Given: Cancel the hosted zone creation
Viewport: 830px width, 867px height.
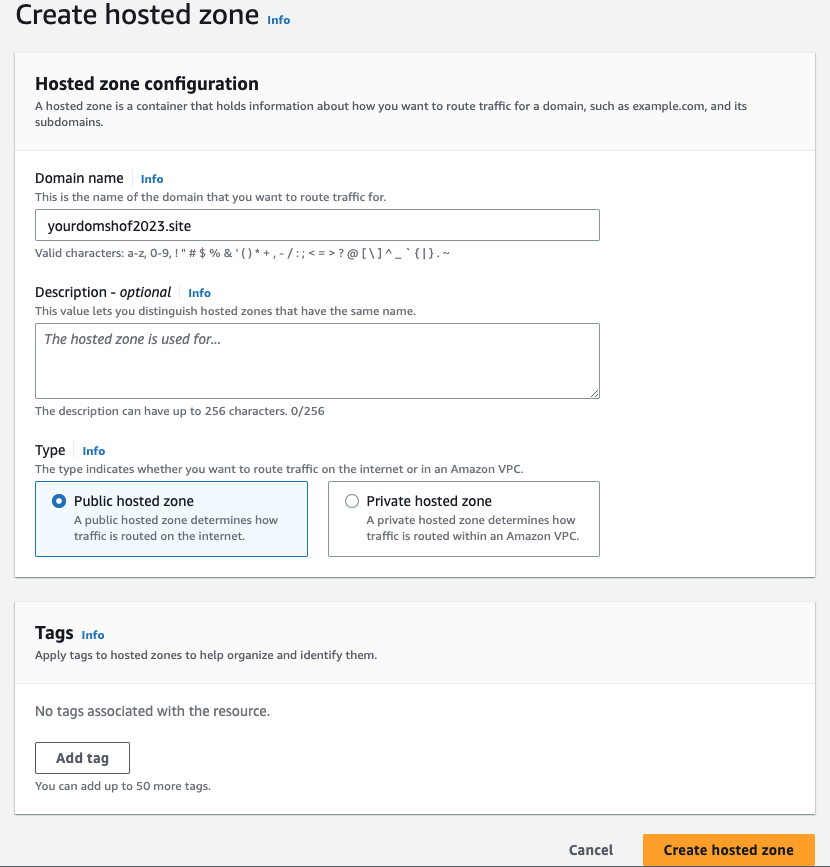Looking at the screenshot, I should [591, 850].
